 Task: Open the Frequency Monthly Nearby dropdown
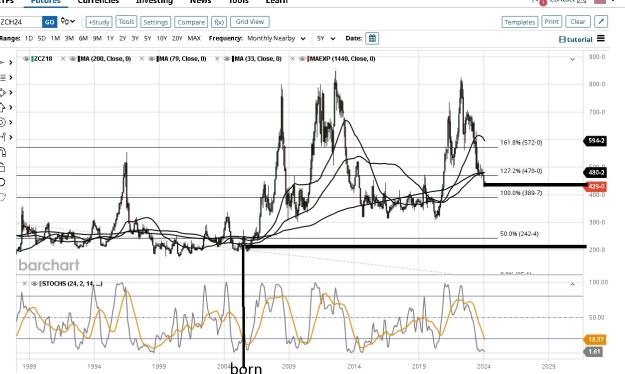coord(276,39)
